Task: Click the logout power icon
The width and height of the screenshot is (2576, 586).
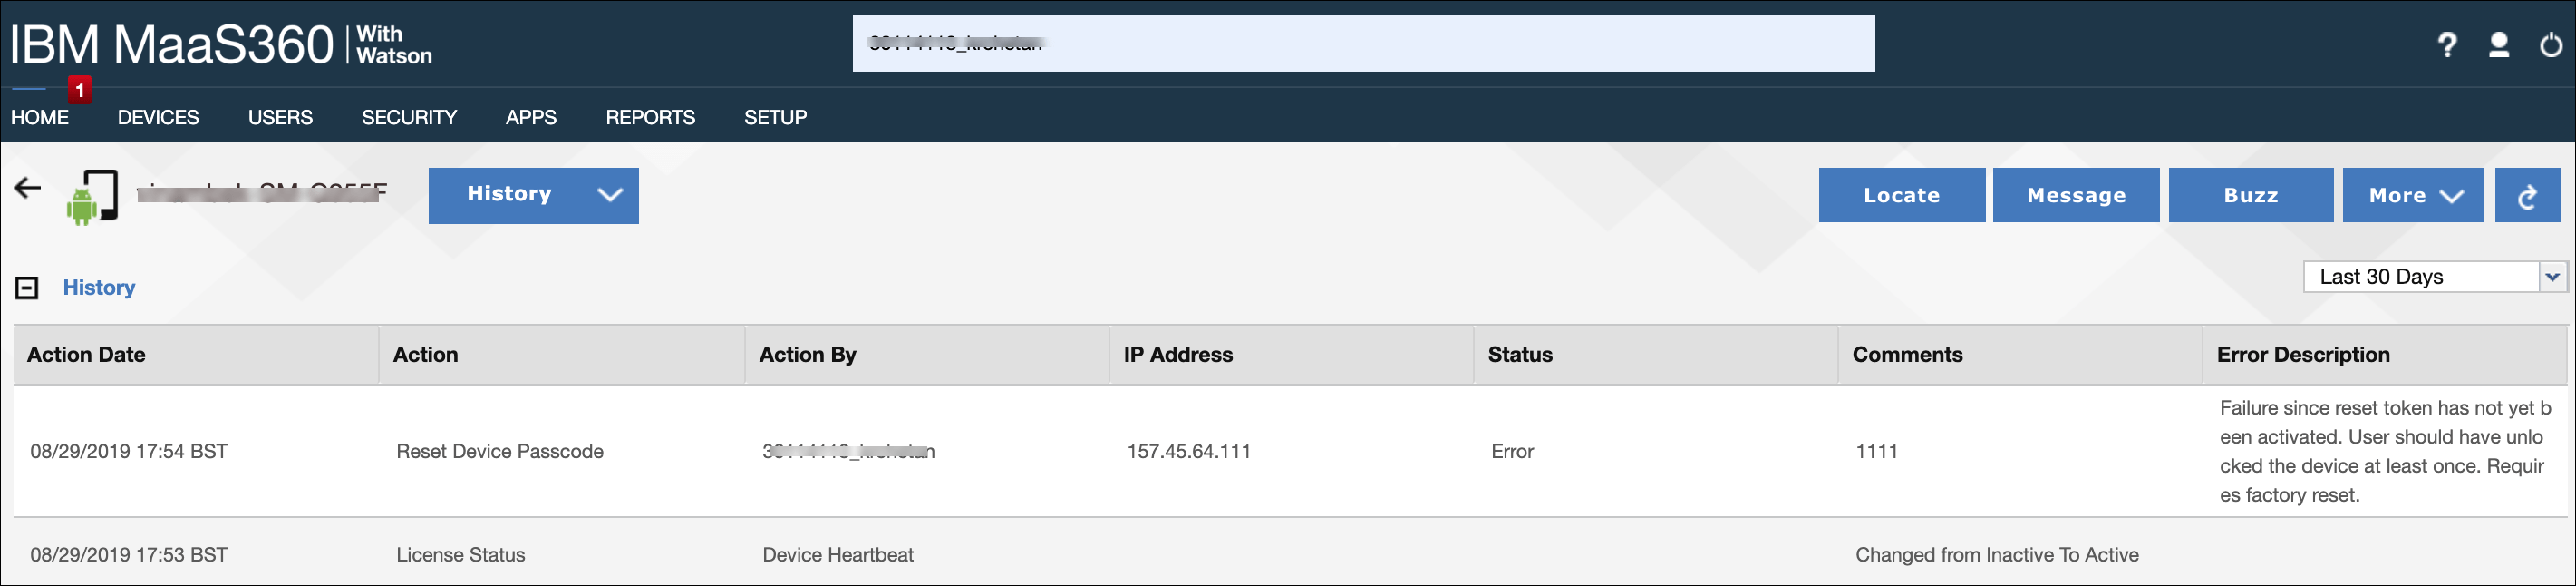Action: point(2549,44)
